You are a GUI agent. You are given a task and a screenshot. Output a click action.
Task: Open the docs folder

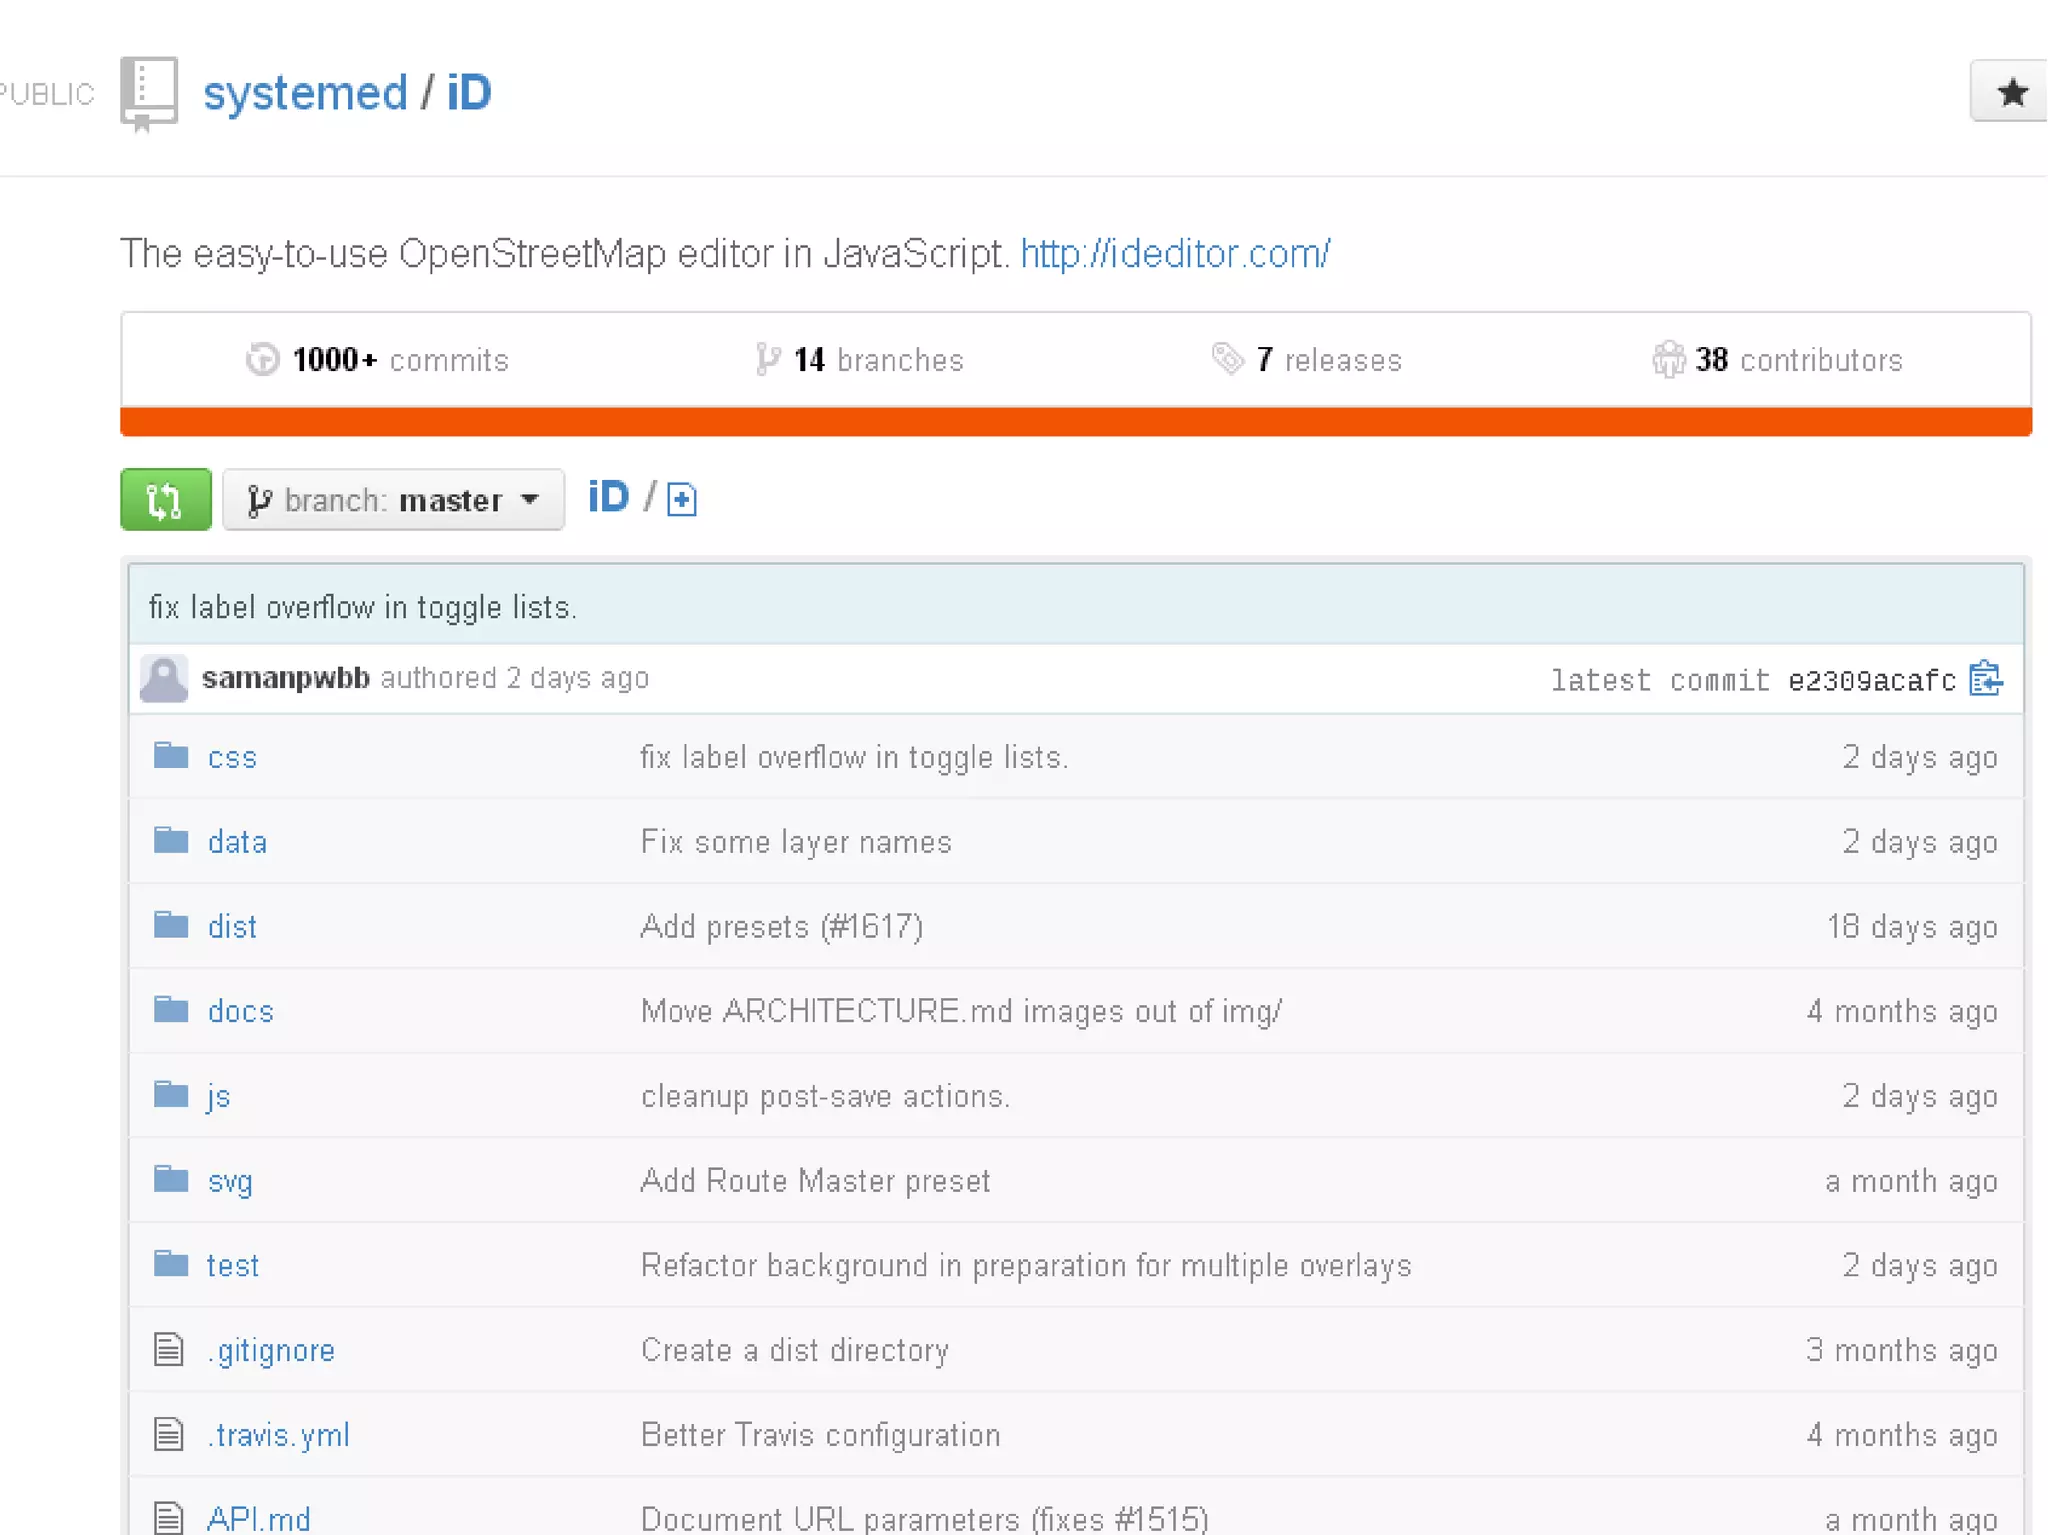[241, 1011]
